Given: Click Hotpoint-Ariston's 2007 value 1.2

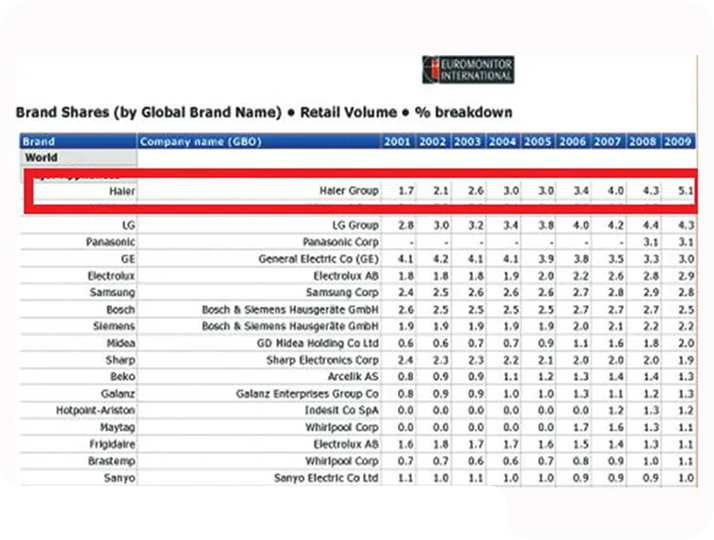Looking at the screenshot, I should (x=616, y=410).
